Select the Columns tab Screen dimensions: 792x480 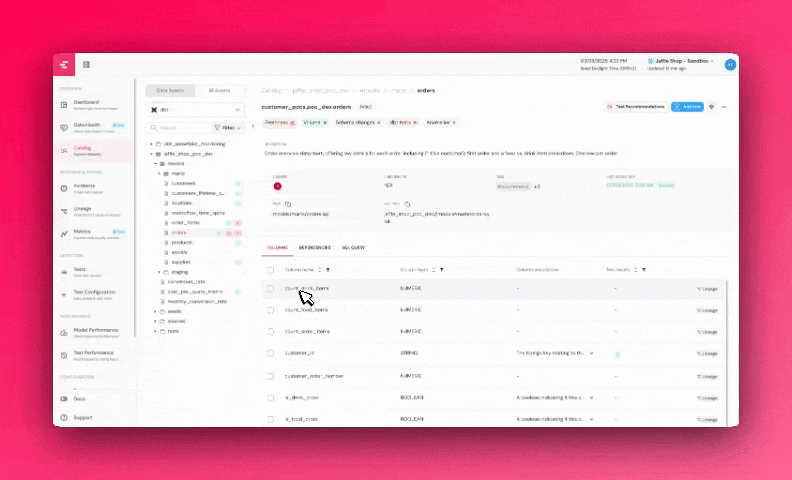click(277, 248)
